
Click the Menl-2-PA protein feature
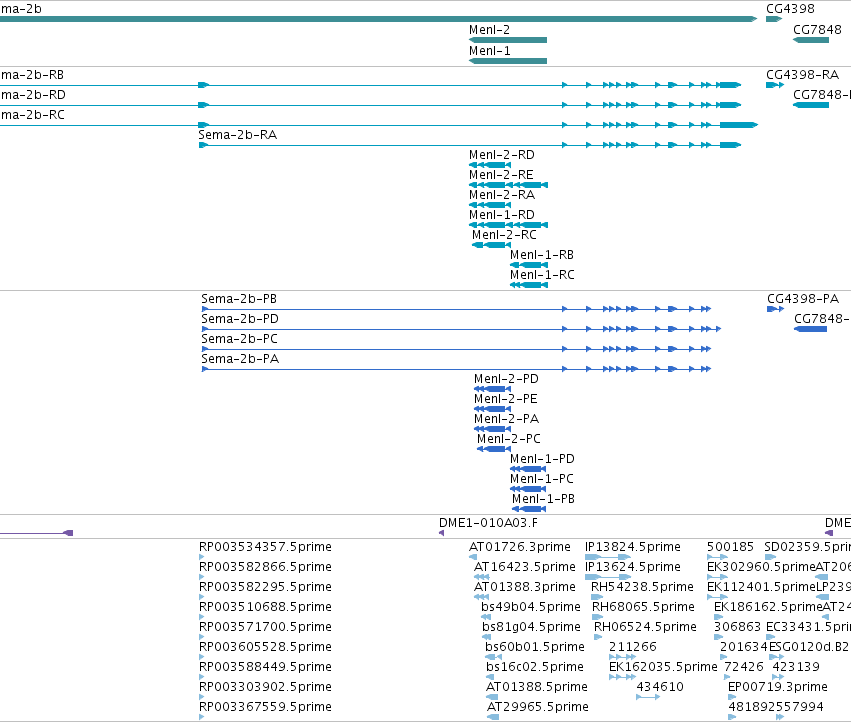pyautogui.click(x=492, y=429)
